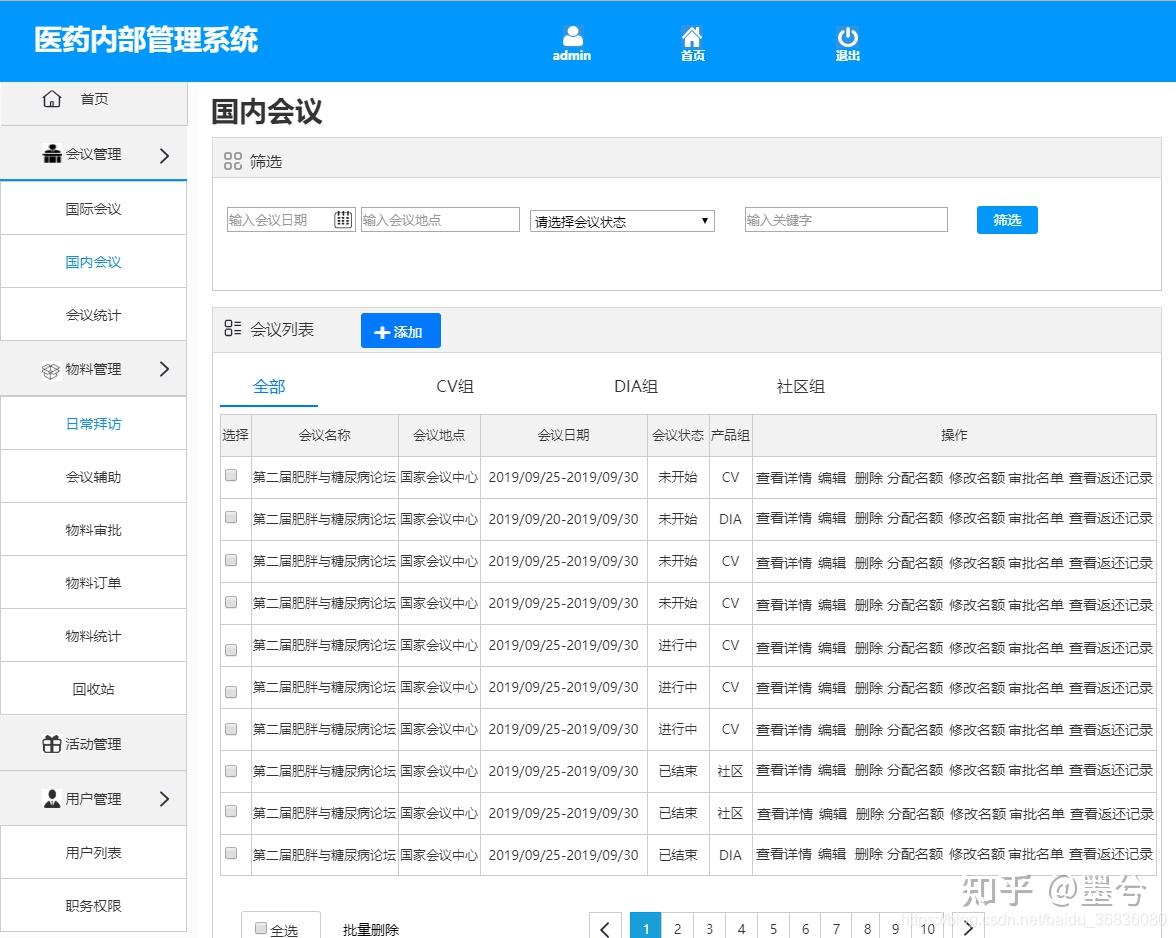Viewport: 1176px width, 938px height.
Task: Click 批量删除 batch delete
Action: pos(370,930)
